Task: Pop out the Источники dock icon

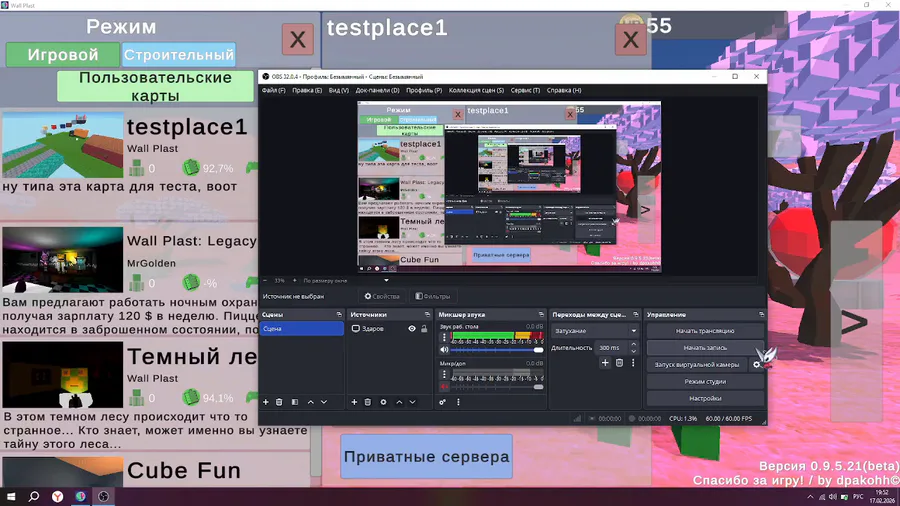Action: (x=427, y=314)
